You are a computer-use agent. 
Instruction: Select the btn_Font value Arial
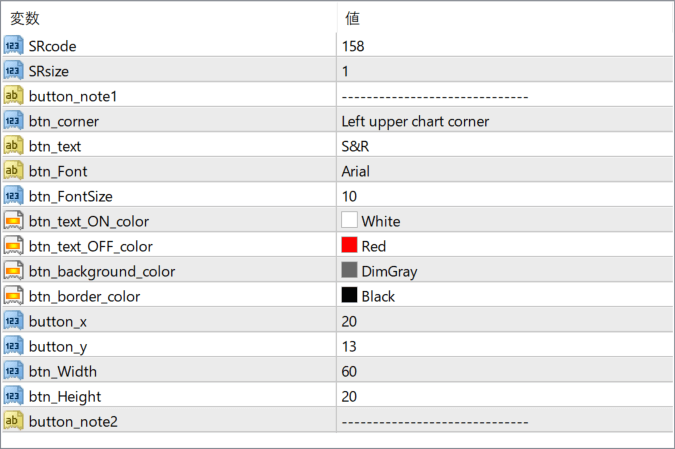[356, 171]
